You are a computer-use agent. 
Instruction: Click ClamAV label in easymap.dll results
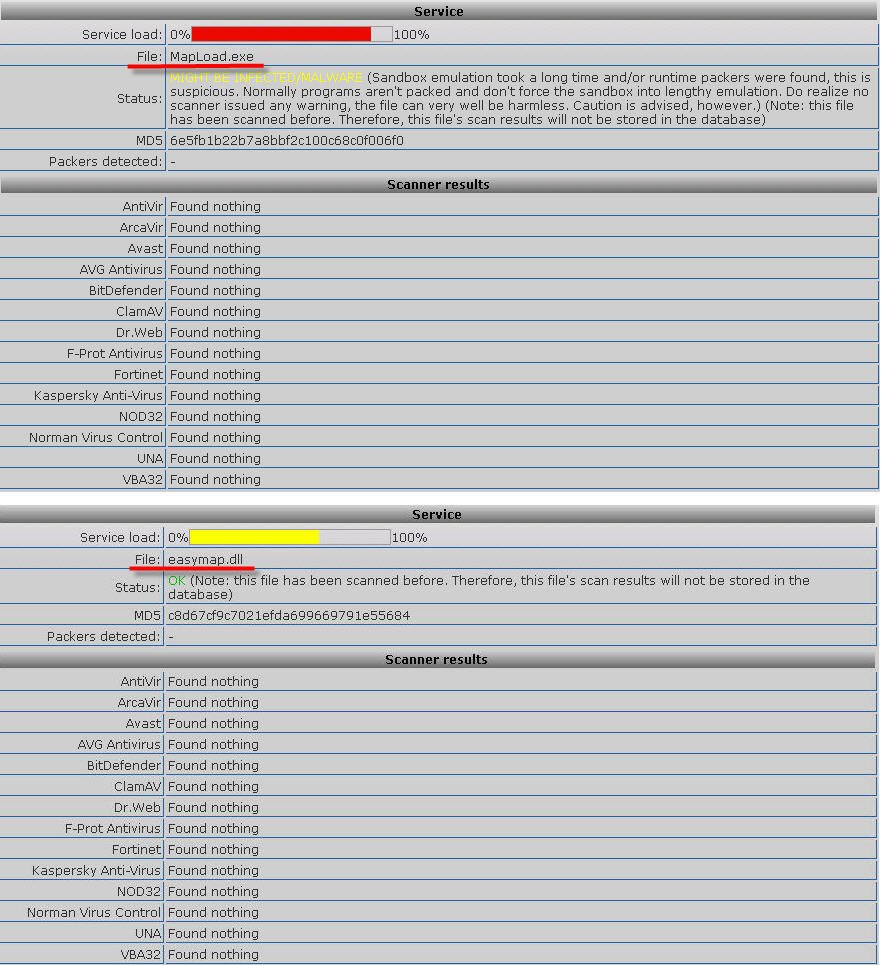click(x=137, y=786)
